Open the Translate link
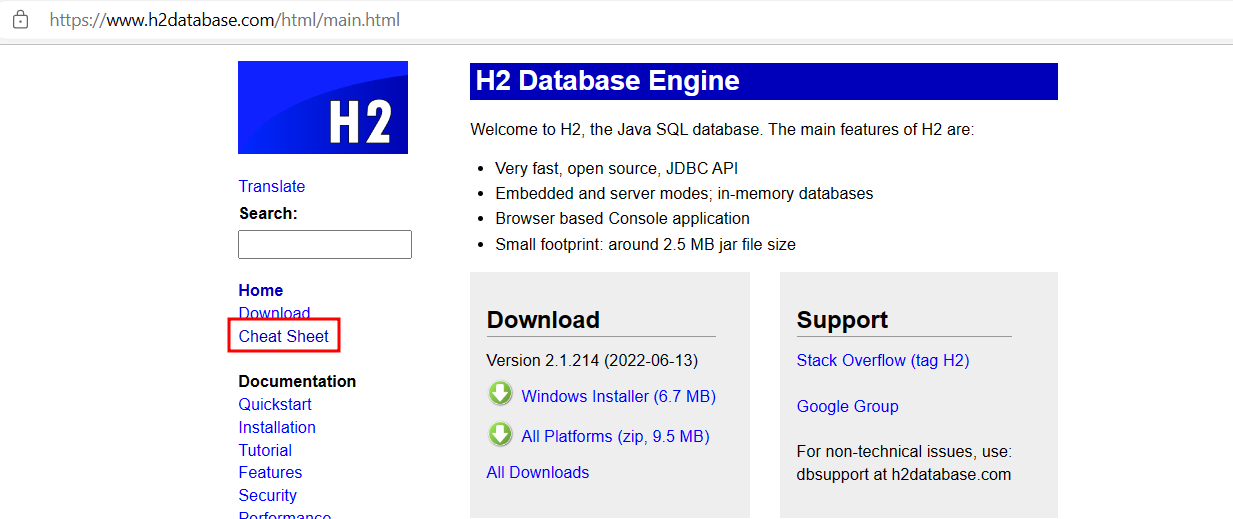This screenshot has width=1233, height=519. pos(272,186)
